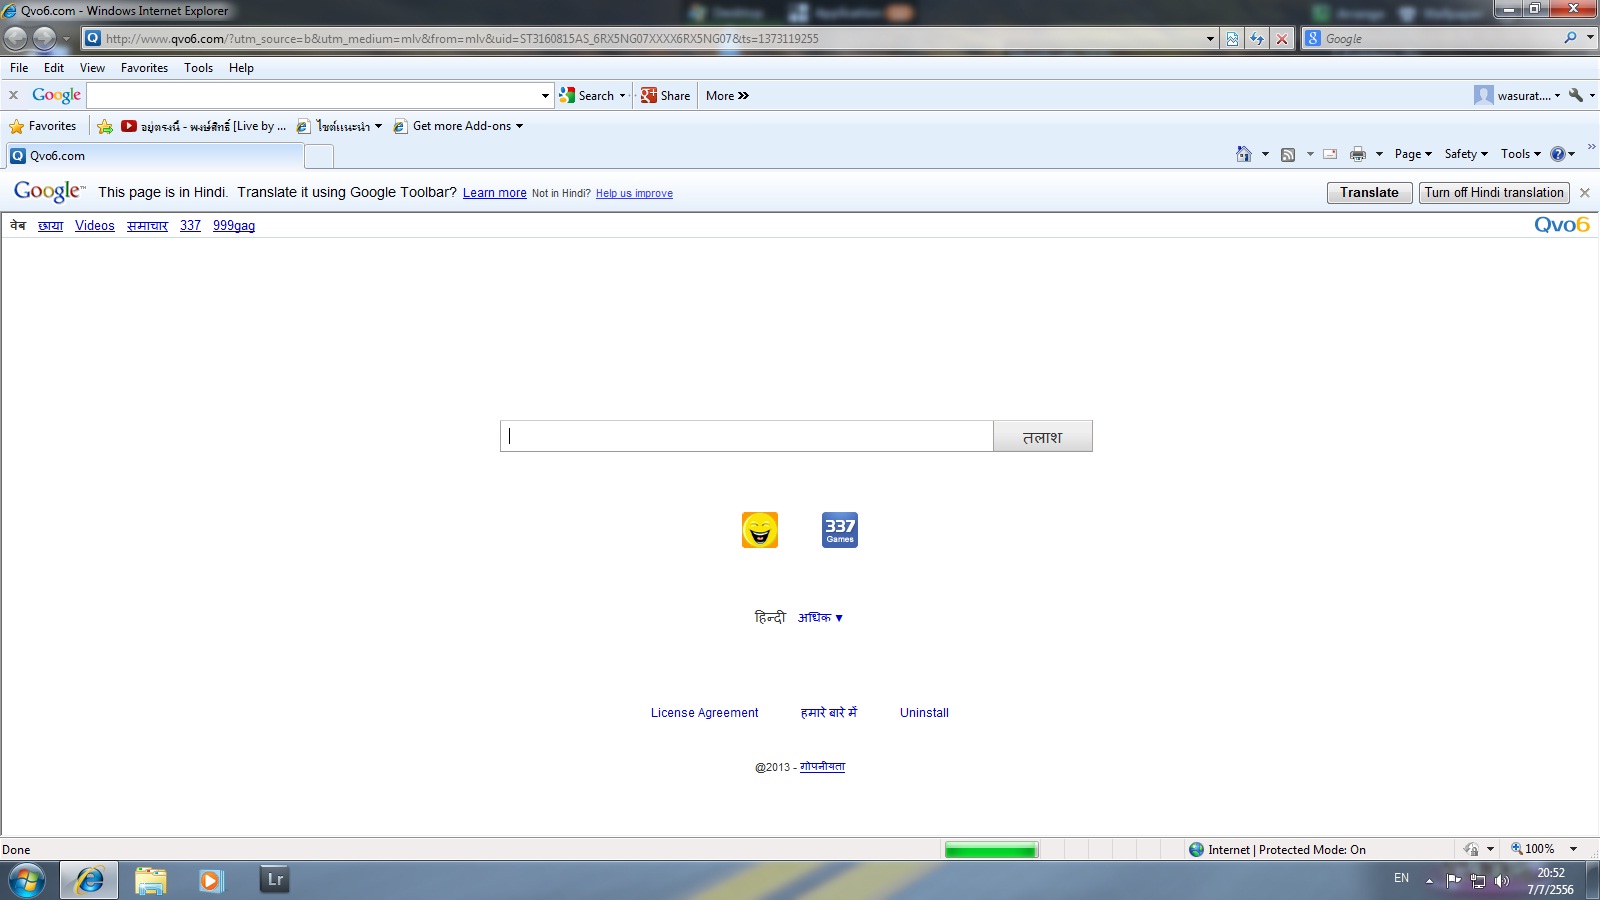Close the Google Toolbar with its X

click(x=13, y=95)
